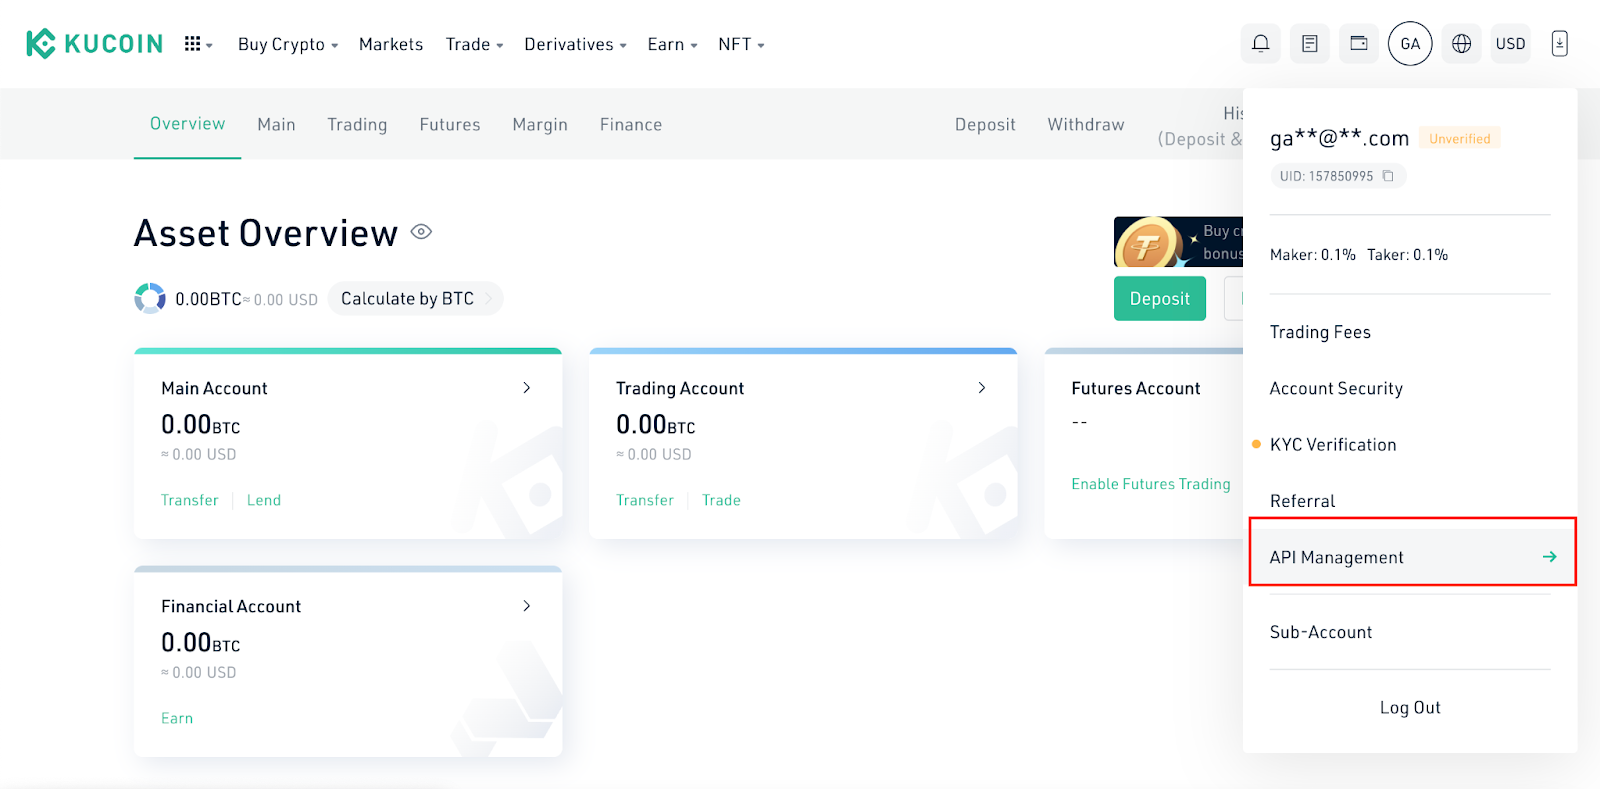Switch to the Finance tab
1600x789 pixels.
631,124
